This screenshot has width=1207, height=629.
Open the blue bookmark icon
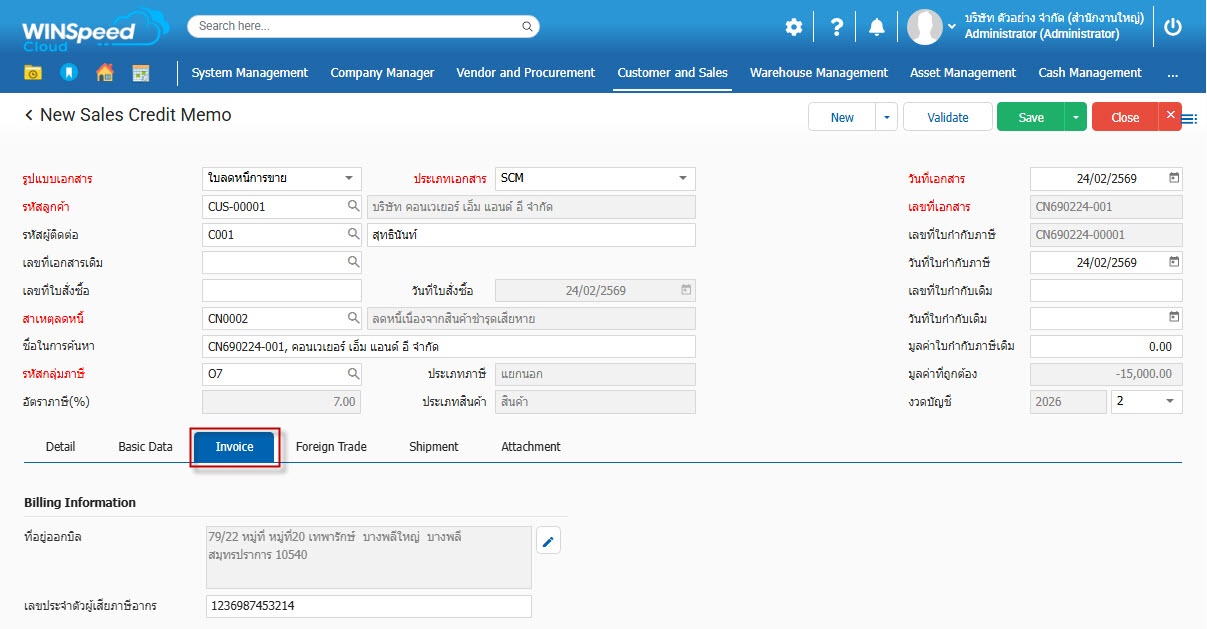[x=68, y=73]
